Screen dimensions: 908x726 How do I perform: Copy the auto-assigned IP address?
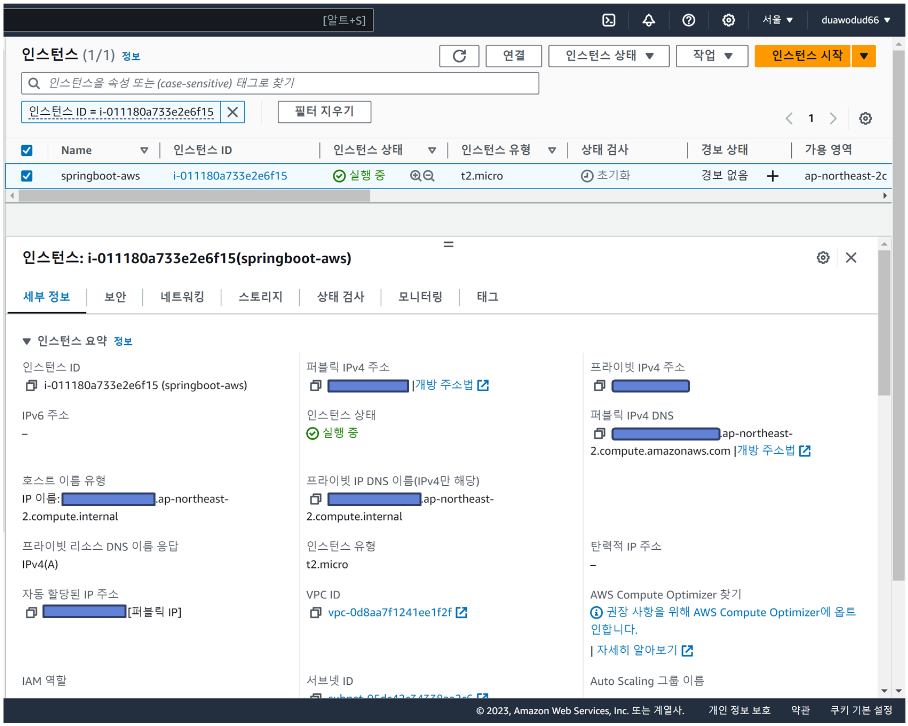(x=31, y=613)
